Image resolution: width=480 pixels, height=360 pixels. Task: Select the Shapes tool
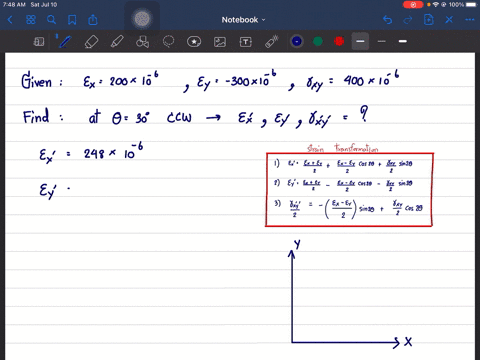click(142, 42)
